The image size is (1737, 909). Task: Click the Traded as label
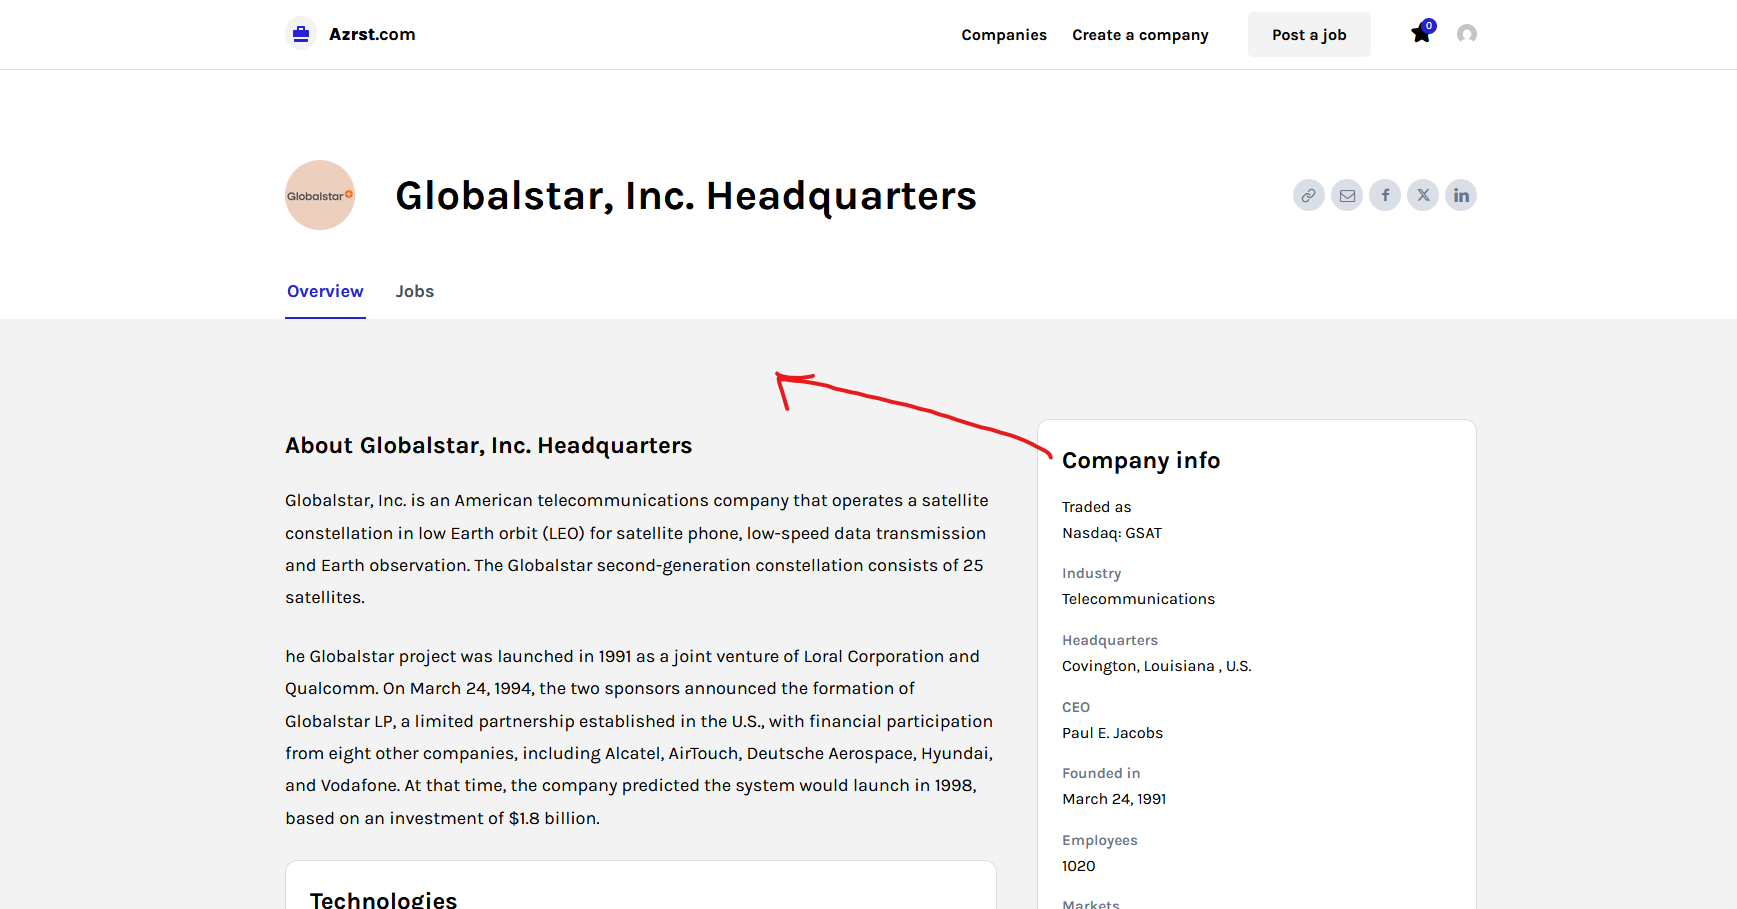tap(1096, 507)
